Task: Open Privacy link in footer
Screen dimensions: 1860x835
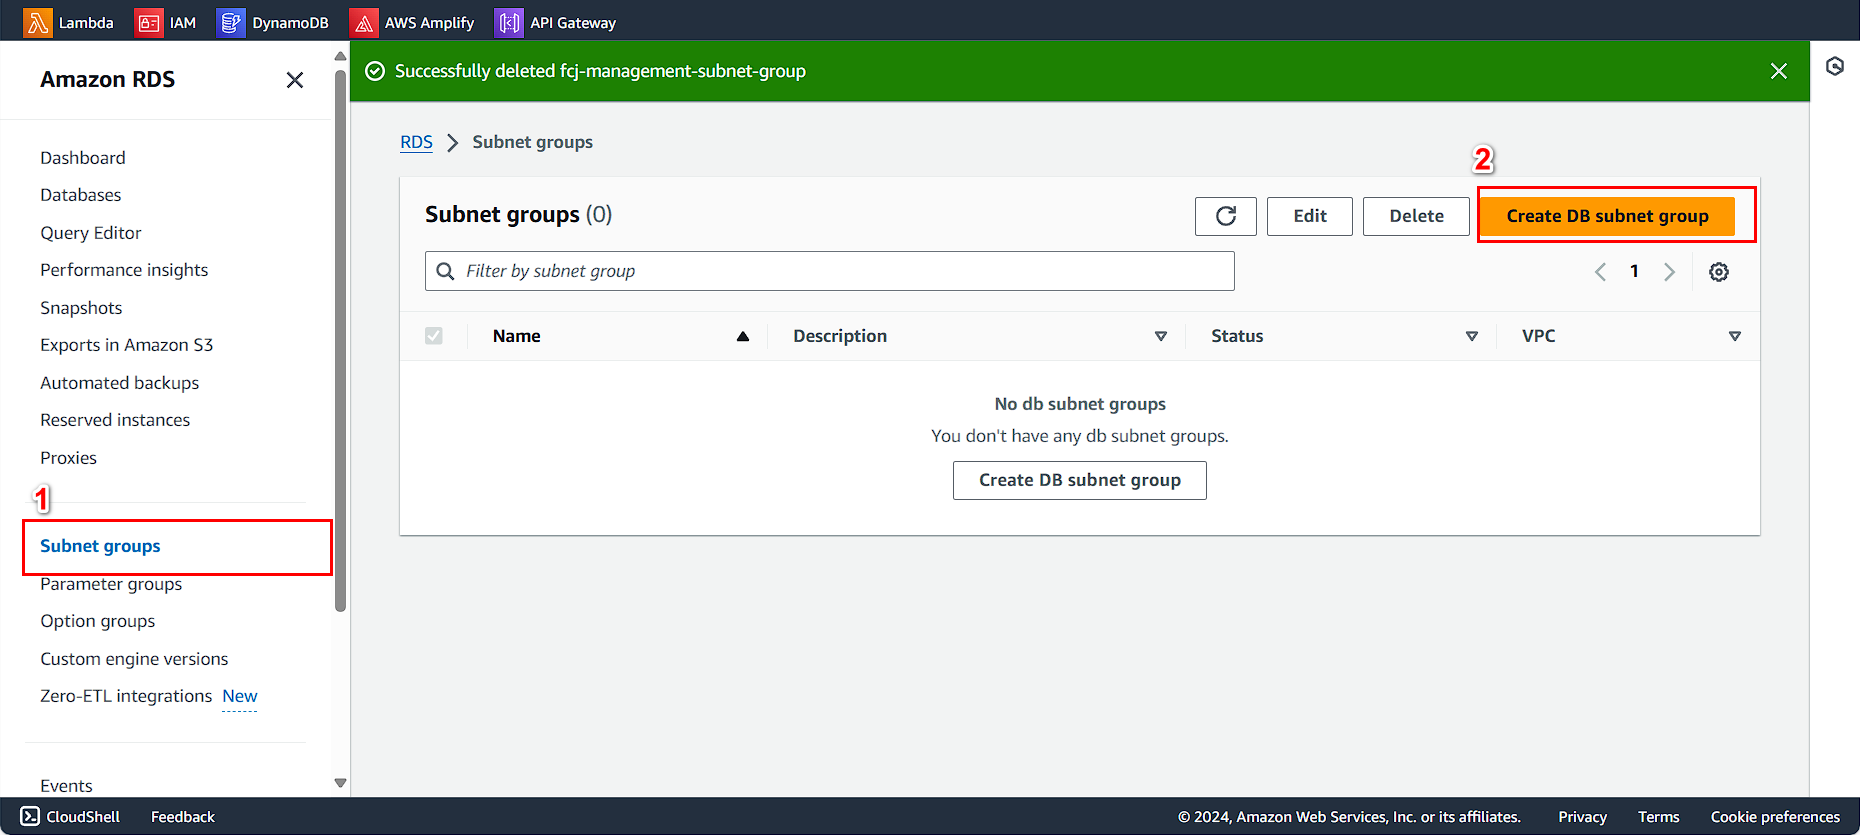Action: [1582, 817]
